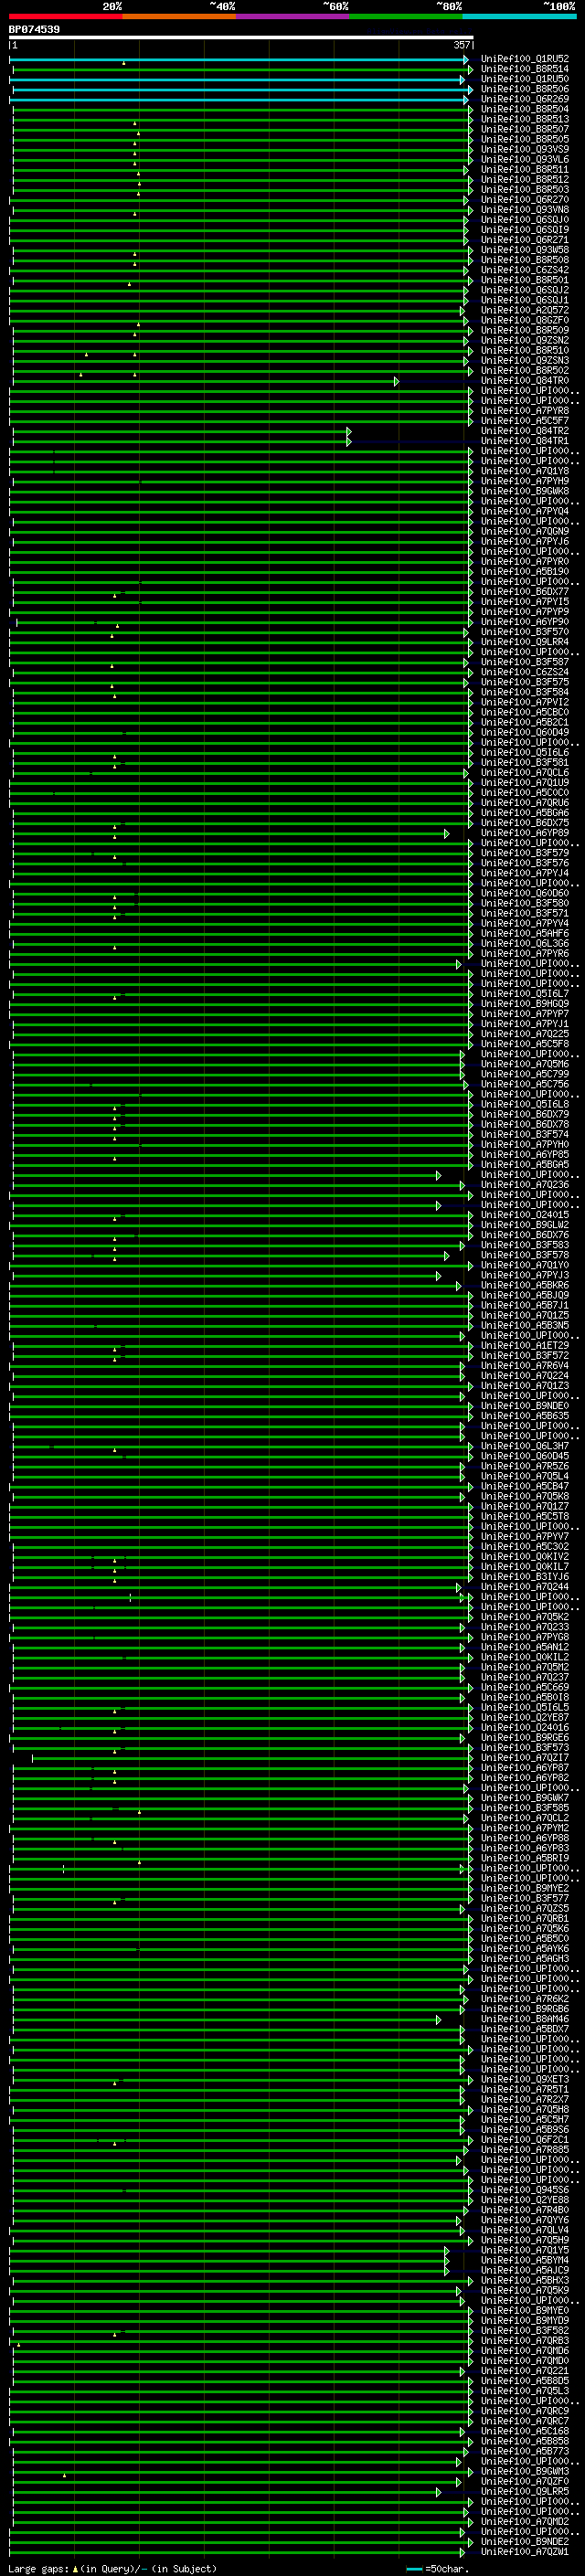Click hit label UniRef100_Q93VN8

[525, 210]
